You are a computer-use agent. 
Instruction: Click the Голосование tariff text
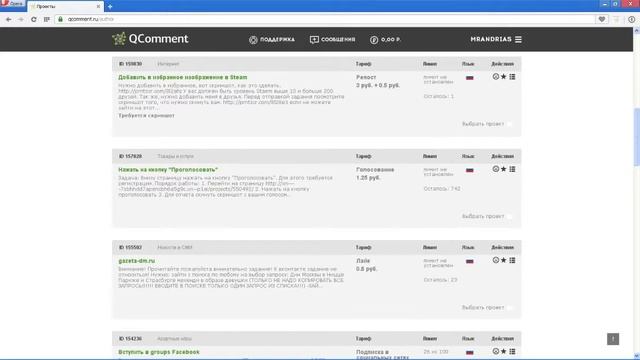click(375, 169)
